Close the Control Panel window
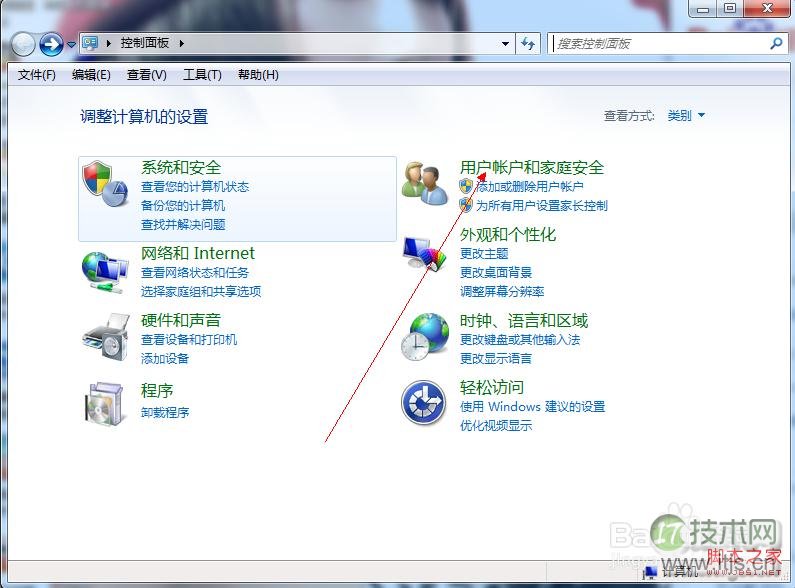The width and height of the screenshot is (795, 588). pos(768,8)
